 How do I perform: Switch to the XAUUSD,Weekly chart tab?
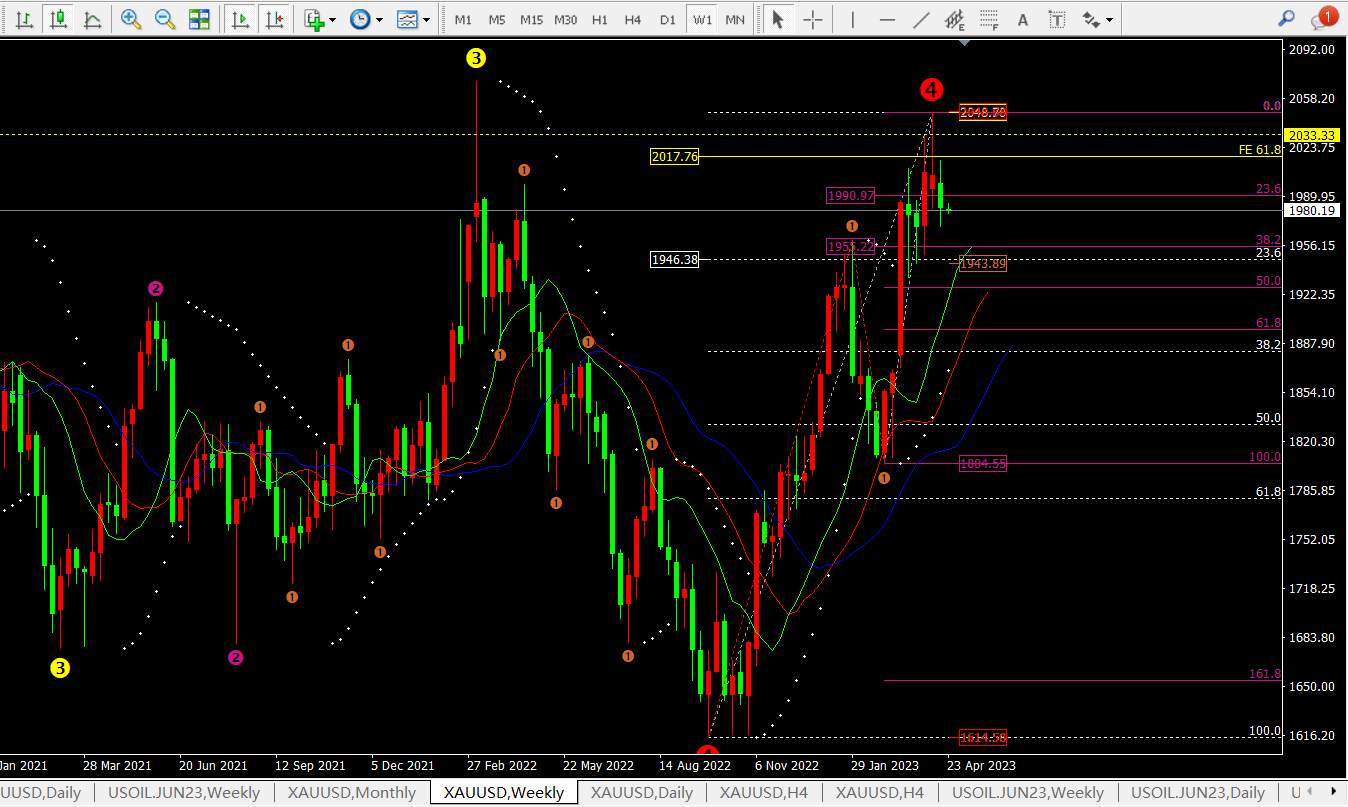(x=504, y=793)
